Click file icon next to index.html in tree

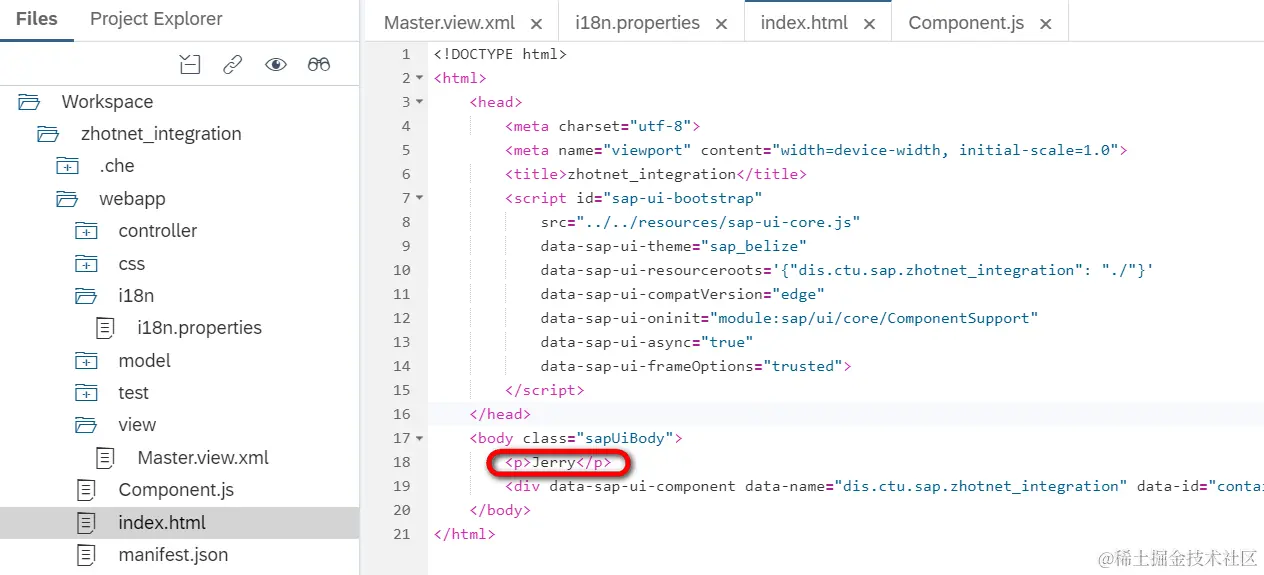[x=87, y=523]
